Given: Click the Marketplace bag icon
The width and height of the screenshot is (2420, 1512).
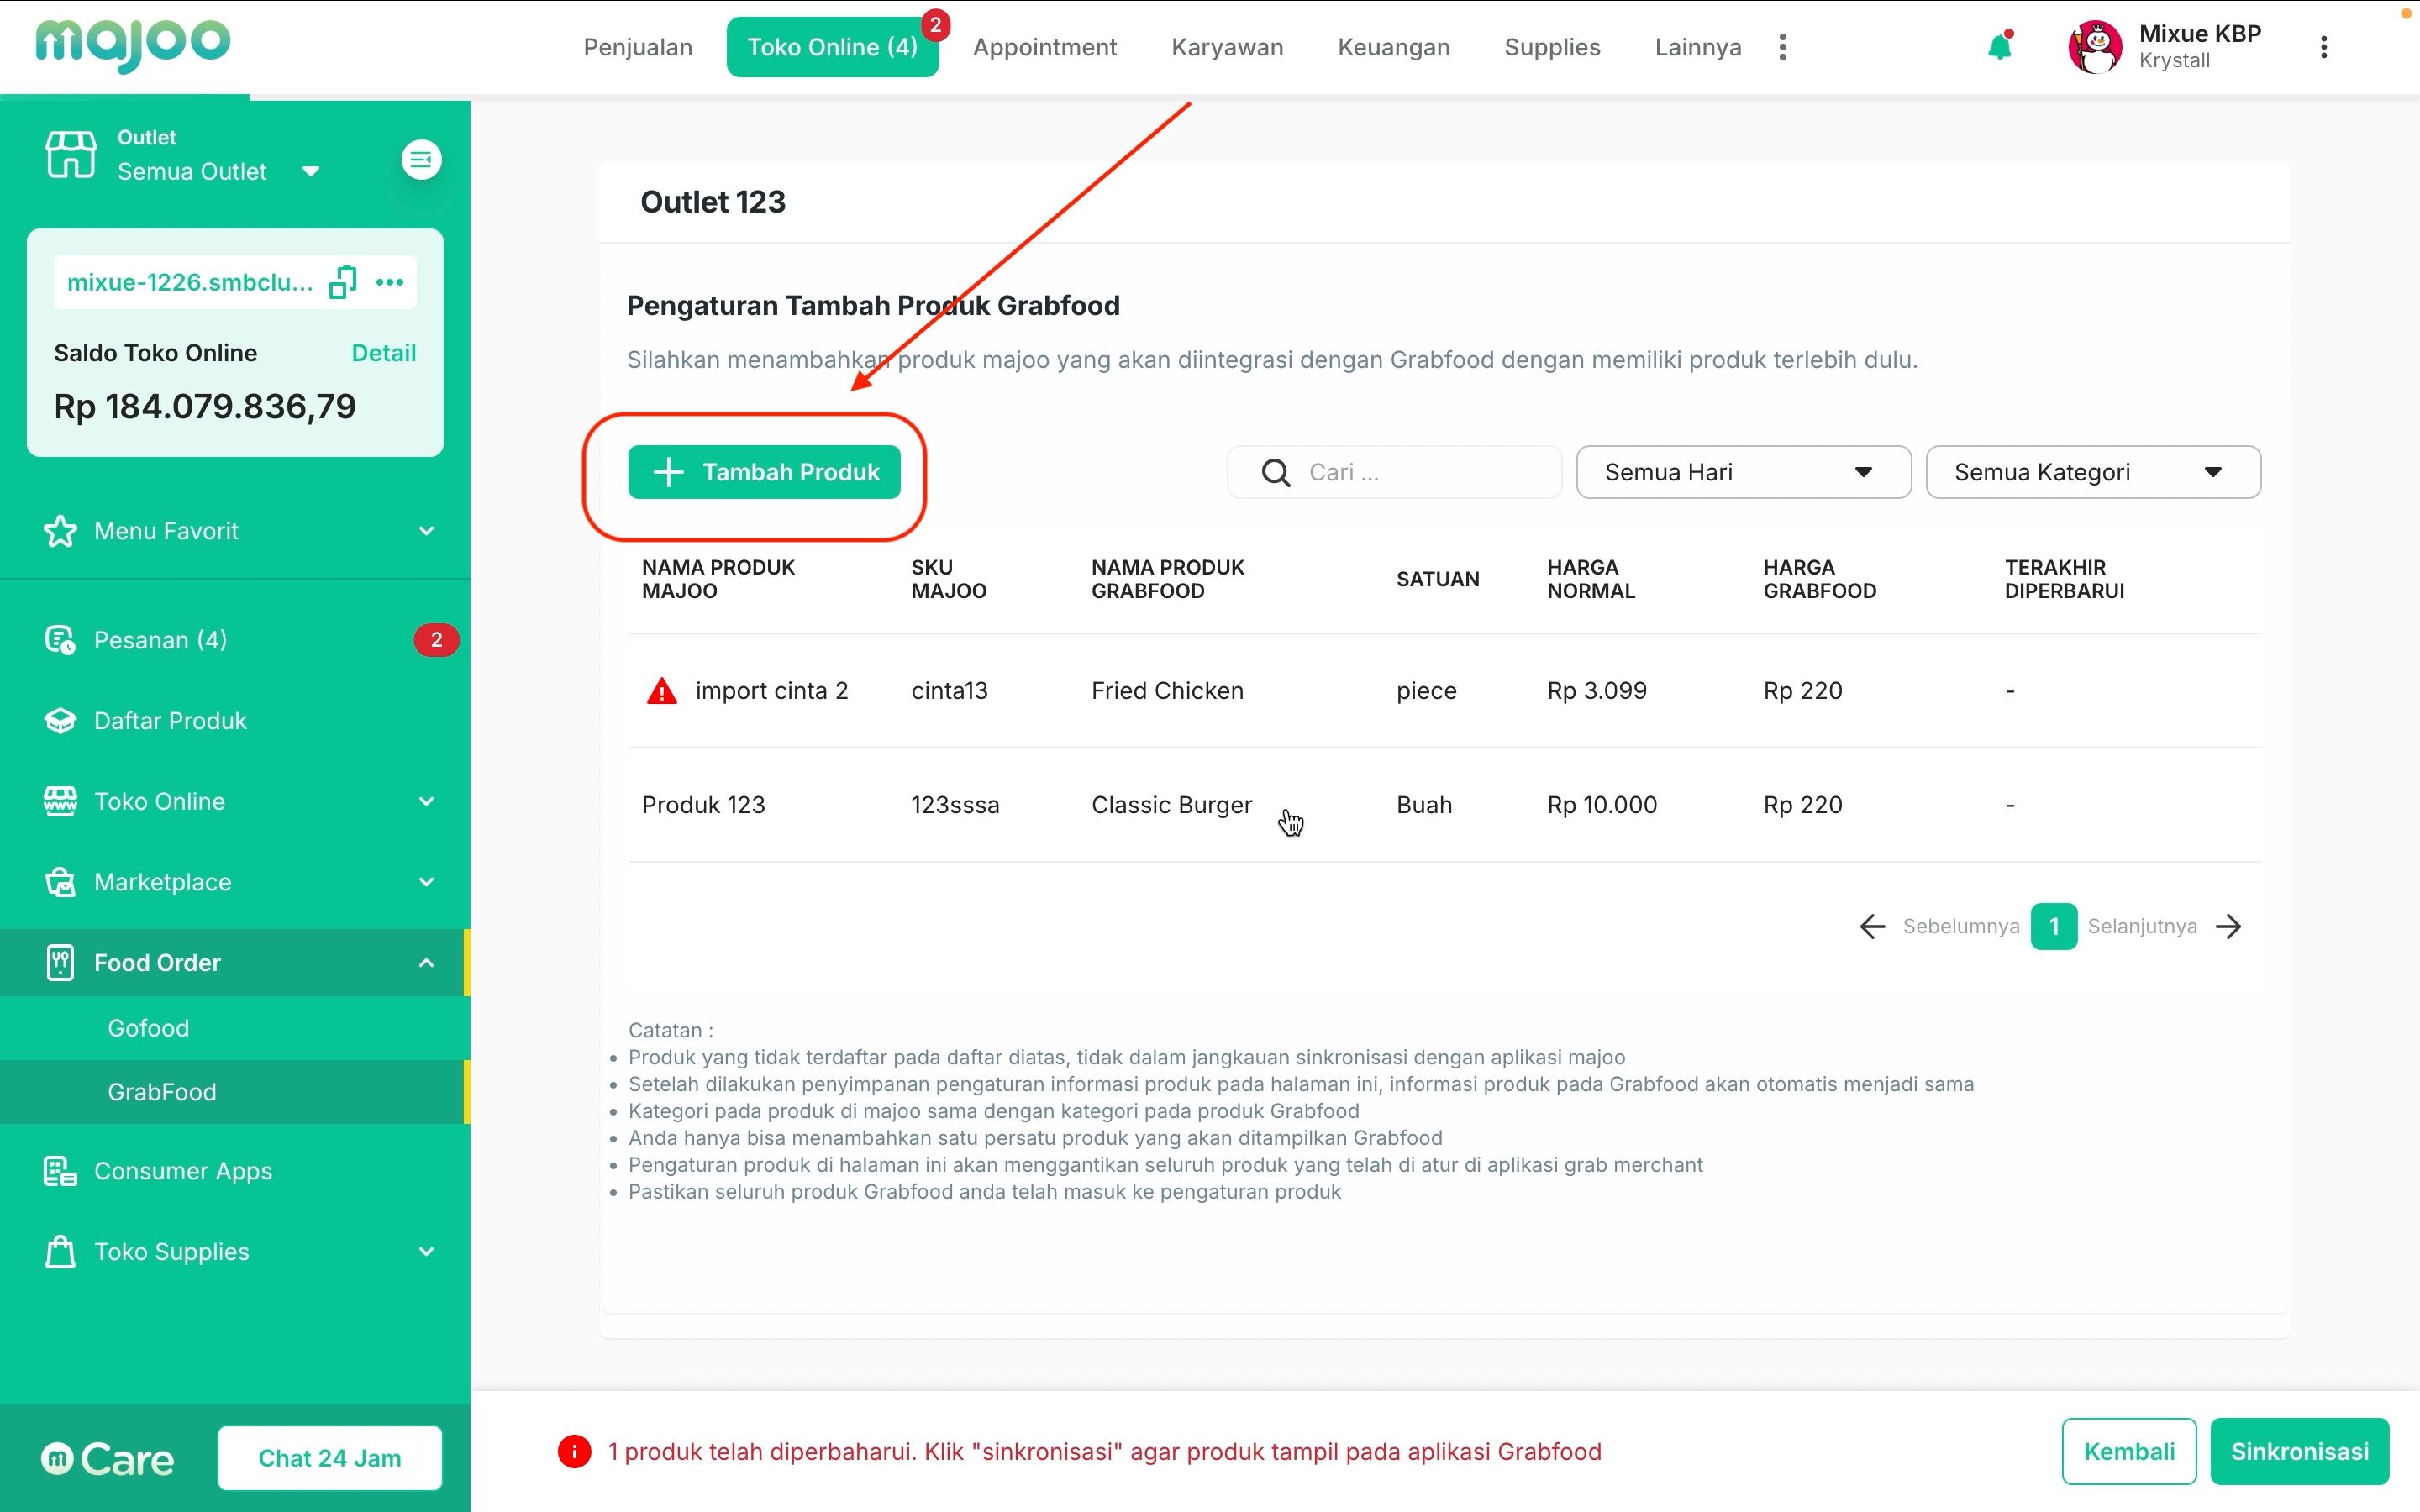Looking at the screenshot, I should pos(60,882).
